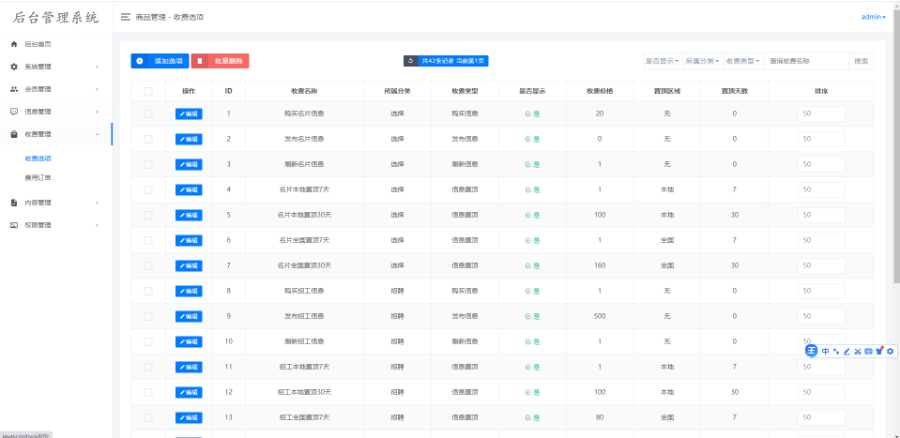Click the scissors icon in the IME toolbar
Viewport: 900px width, 438px height.
tap(857, 351)
